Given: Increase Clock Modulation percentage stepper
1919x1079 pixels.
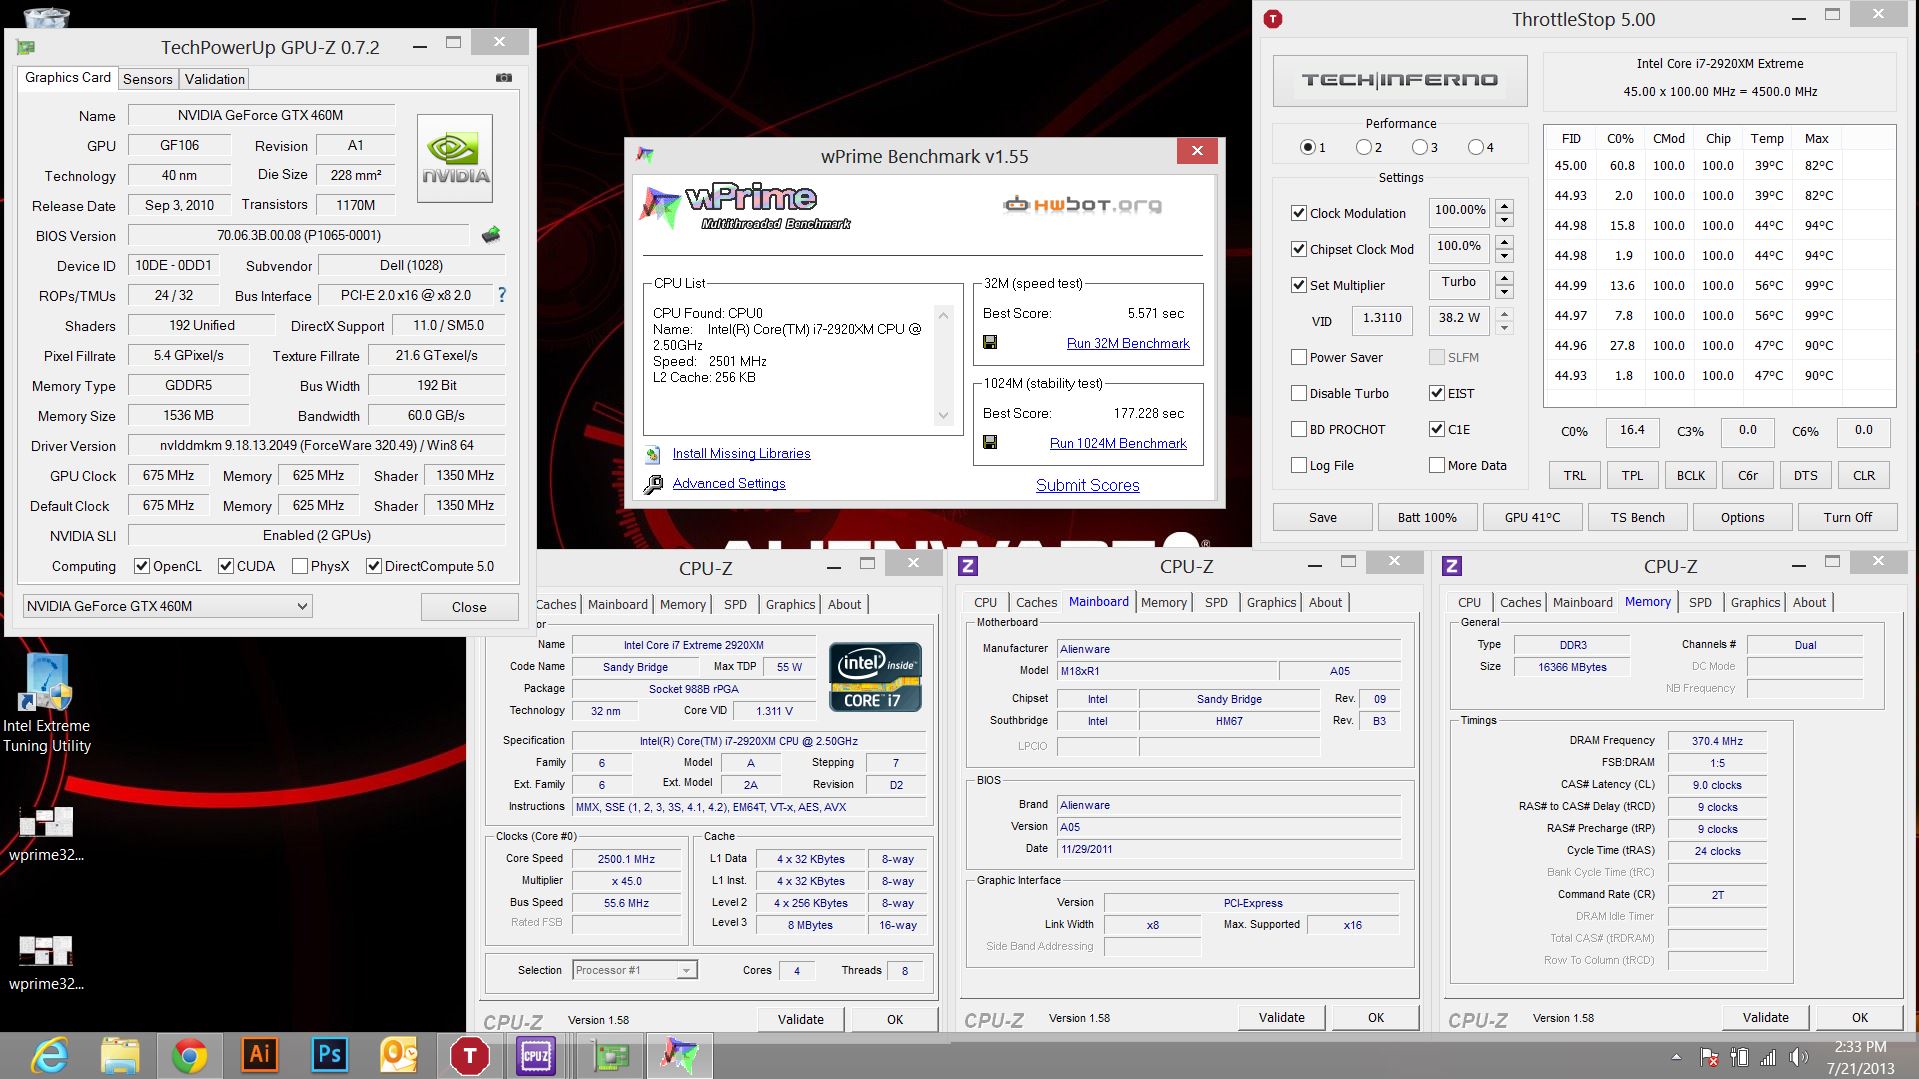Looking at the screenshot, I should 1504,206.
